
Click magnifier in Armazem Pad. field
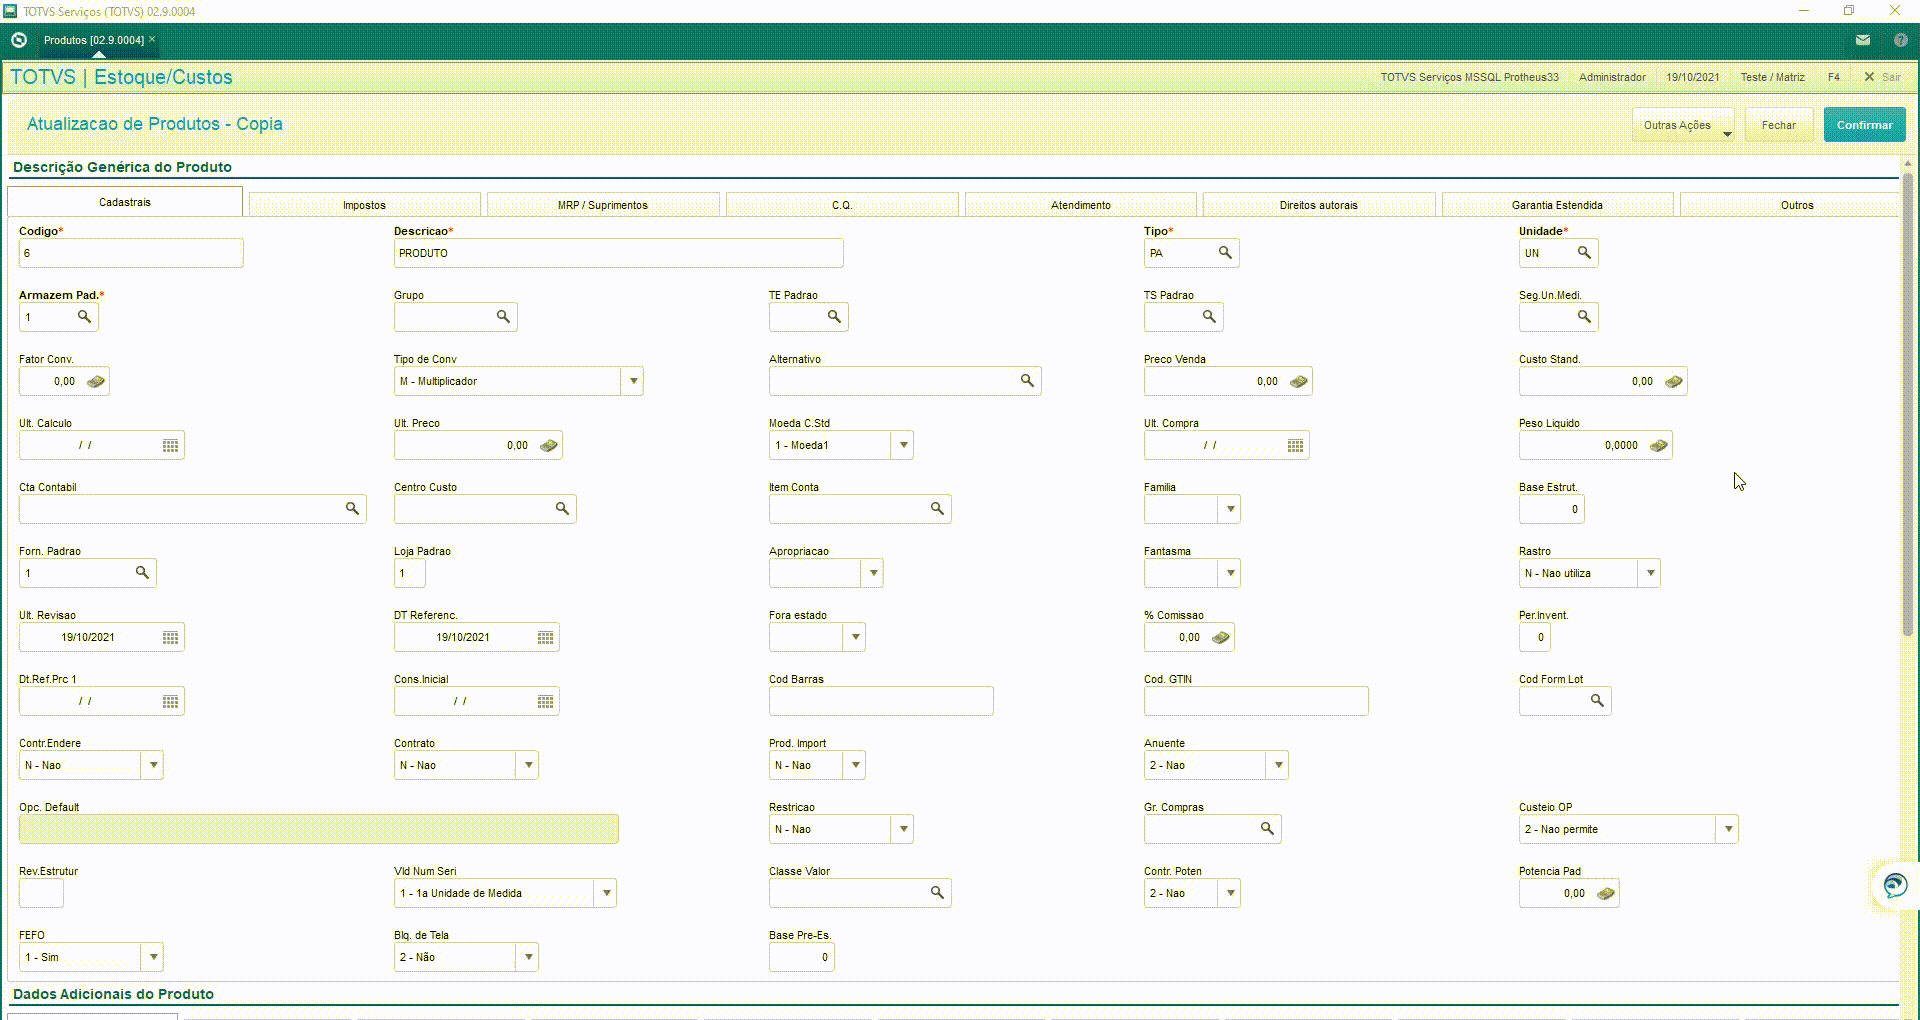[85, 317]
